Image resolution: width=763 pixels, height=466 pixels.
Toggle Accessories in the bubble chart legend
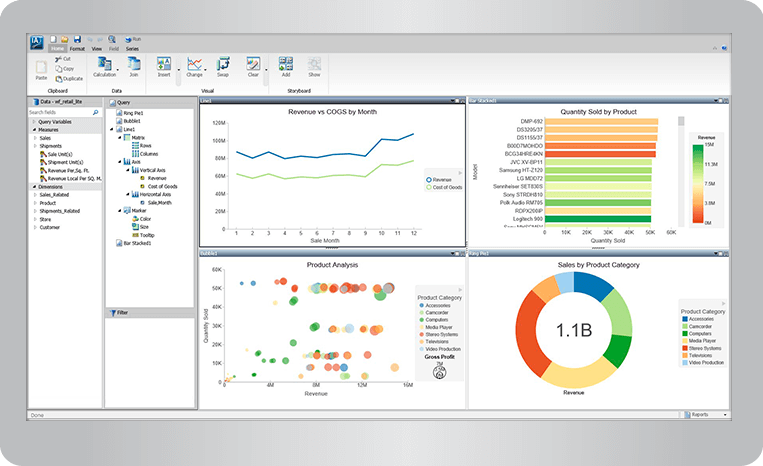(x=421, y=305)
